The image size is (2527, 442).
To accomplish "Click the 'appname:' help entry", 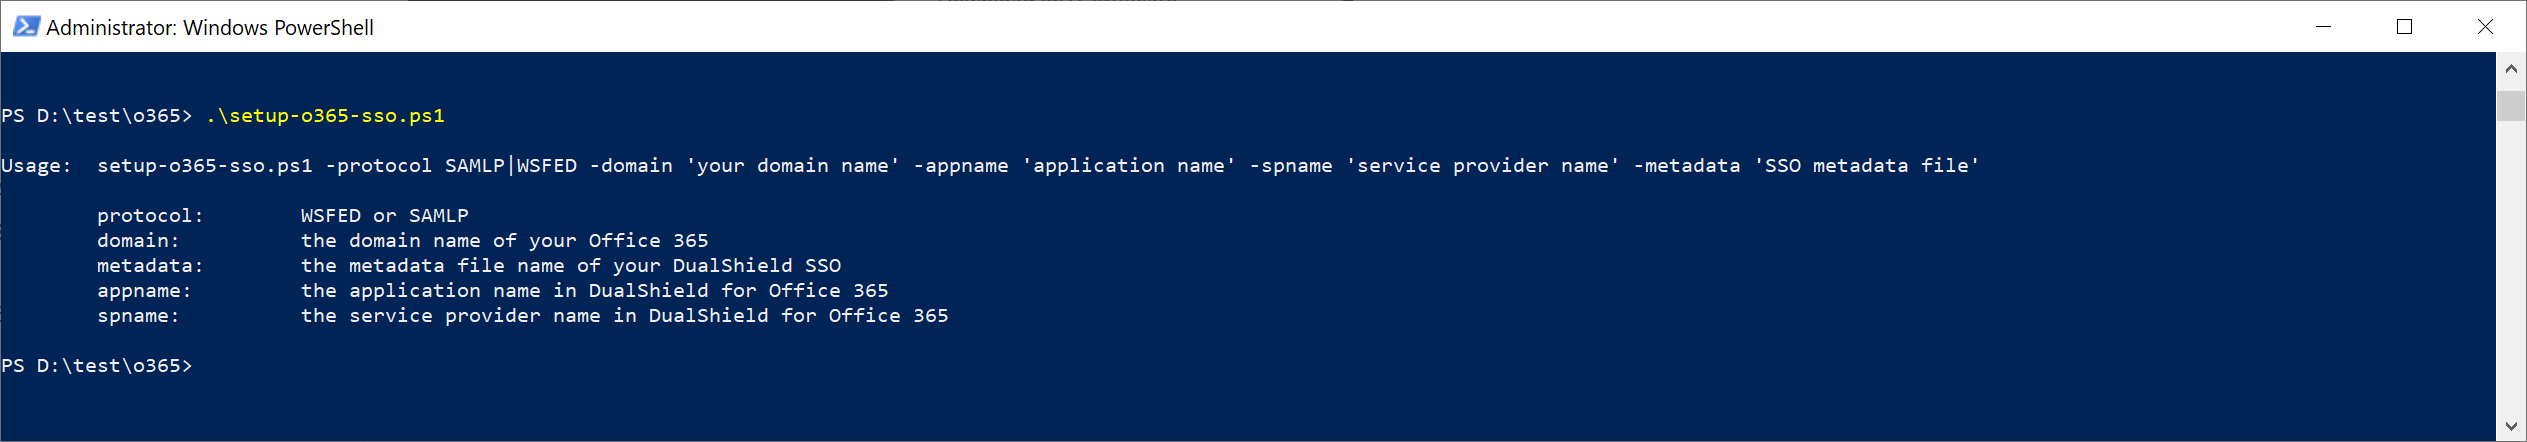I will click(x=144, y=291).
